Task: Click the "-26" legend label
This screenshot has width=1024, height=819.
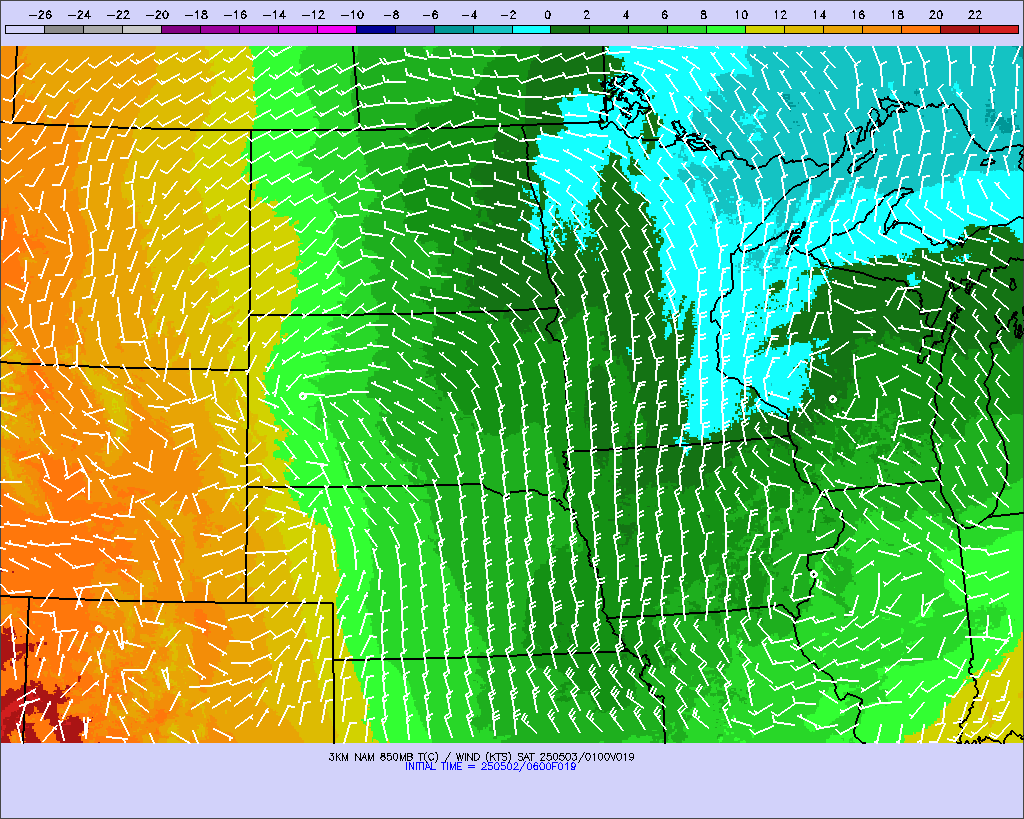Action: coord(40,14)
